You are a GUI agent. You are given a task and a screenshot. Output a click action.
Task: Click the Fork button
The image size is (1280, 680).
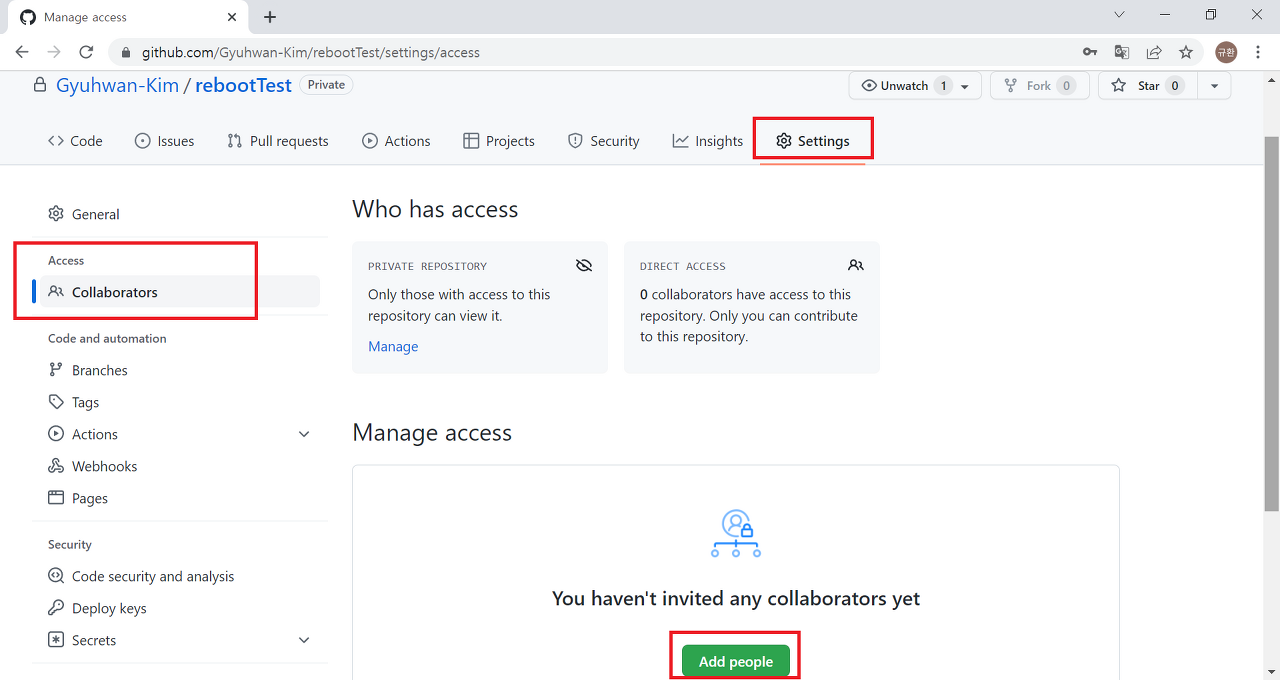(x=1039, y=86)
